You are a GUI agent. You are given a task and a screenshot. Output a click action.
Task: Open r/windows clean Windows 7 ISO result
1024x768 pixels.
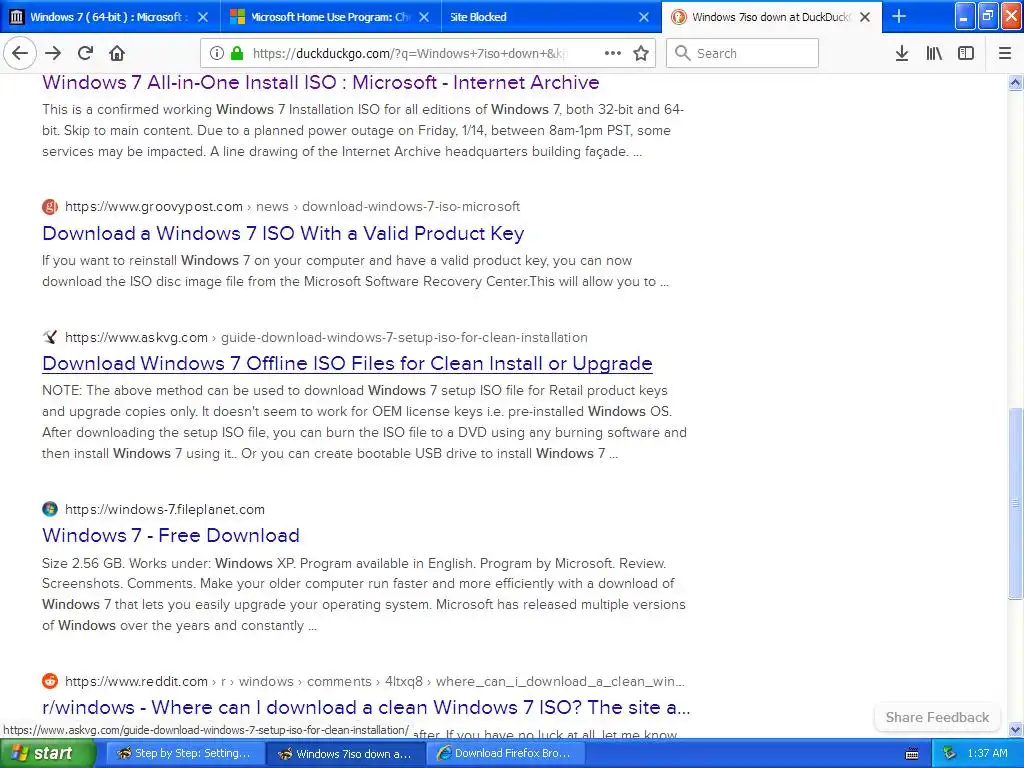pyautogui.click(x=366, y=707)
